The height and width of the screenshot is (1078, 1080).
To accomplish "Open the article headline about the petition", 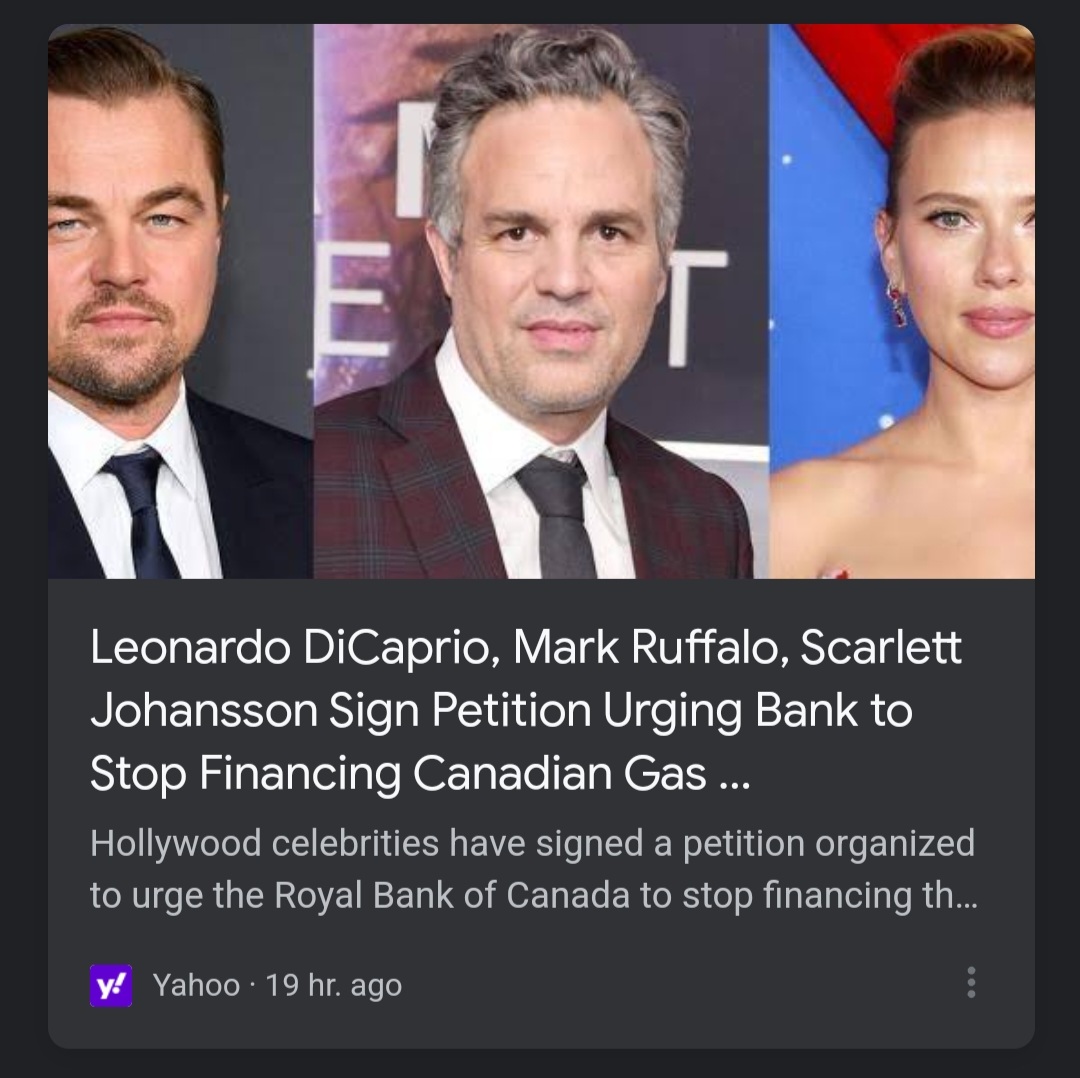I will [500, 710].
